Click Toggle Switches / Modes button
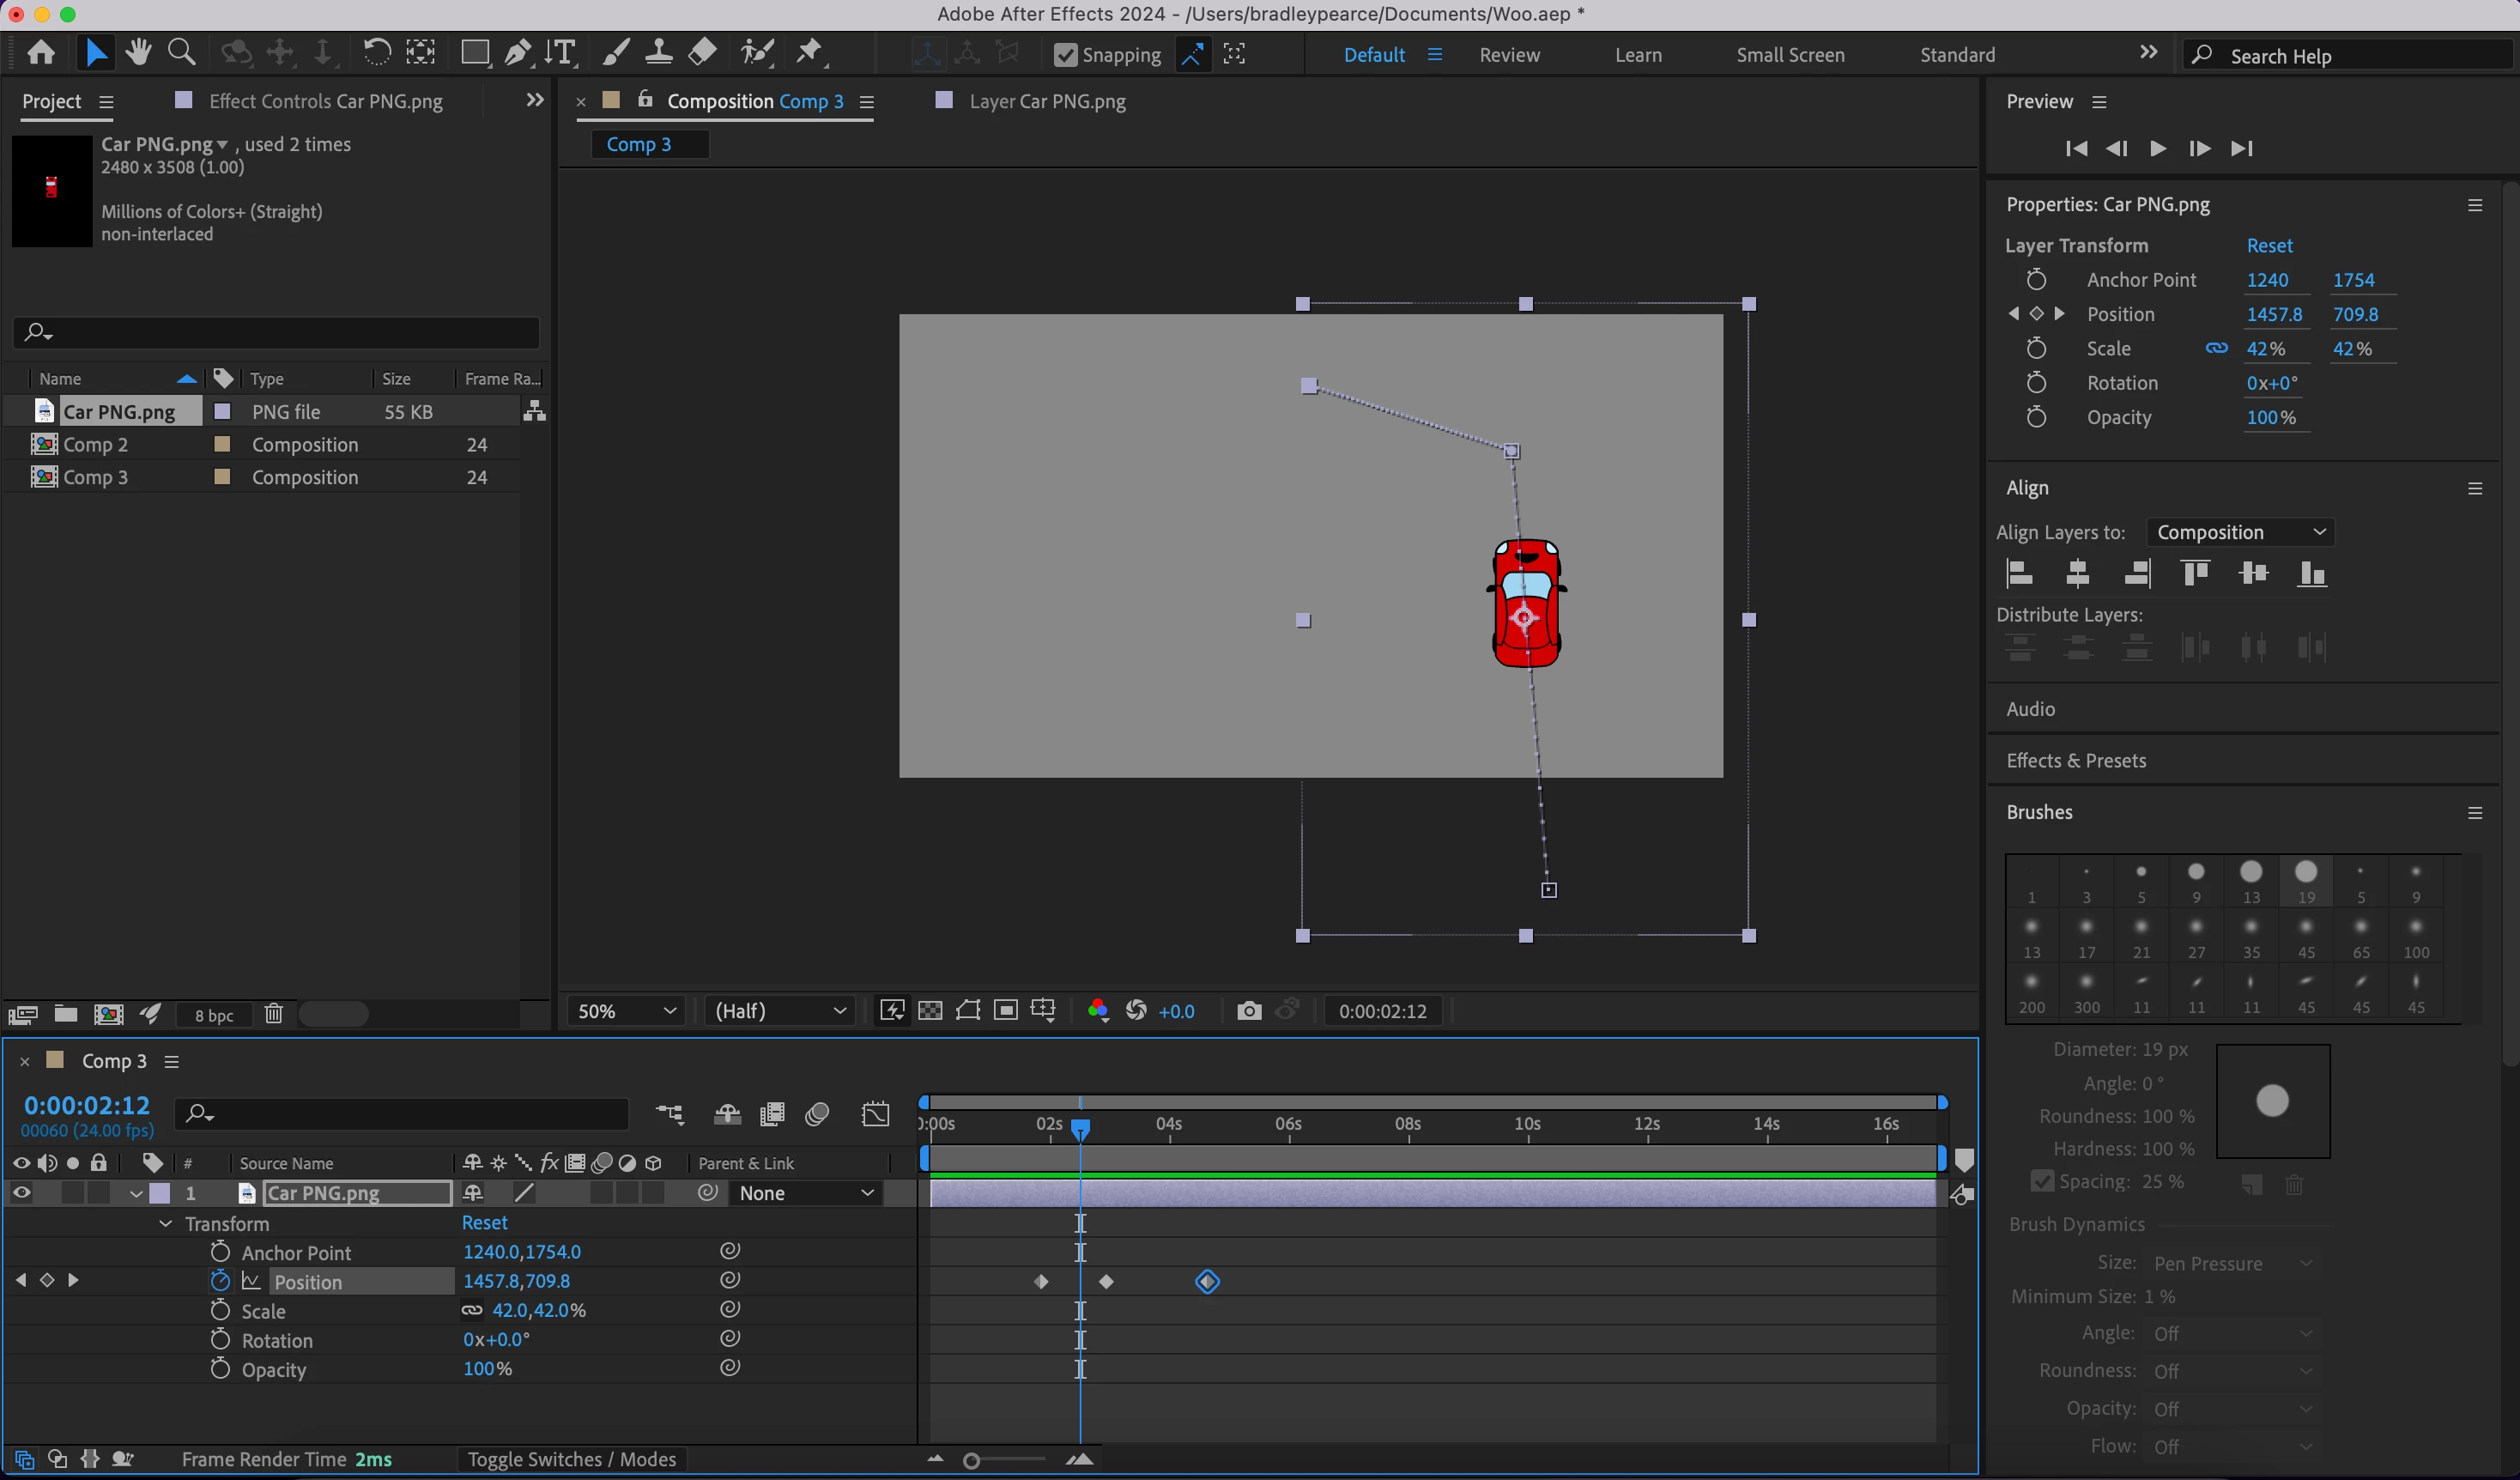The height and width of the screenshot is (1480, 2520). (571, 1459)
